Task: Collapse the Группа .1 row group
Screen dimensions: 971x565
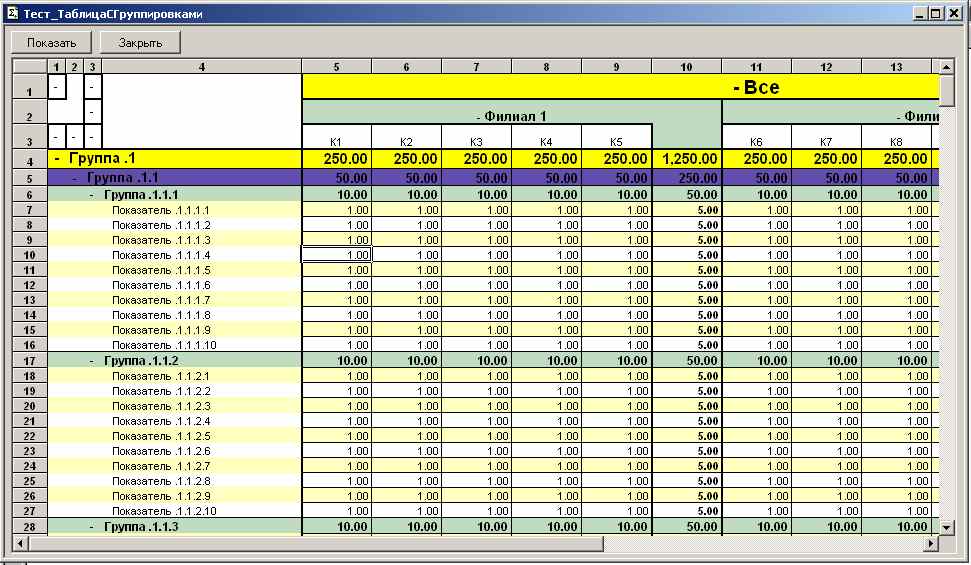Action: (57, 159)
